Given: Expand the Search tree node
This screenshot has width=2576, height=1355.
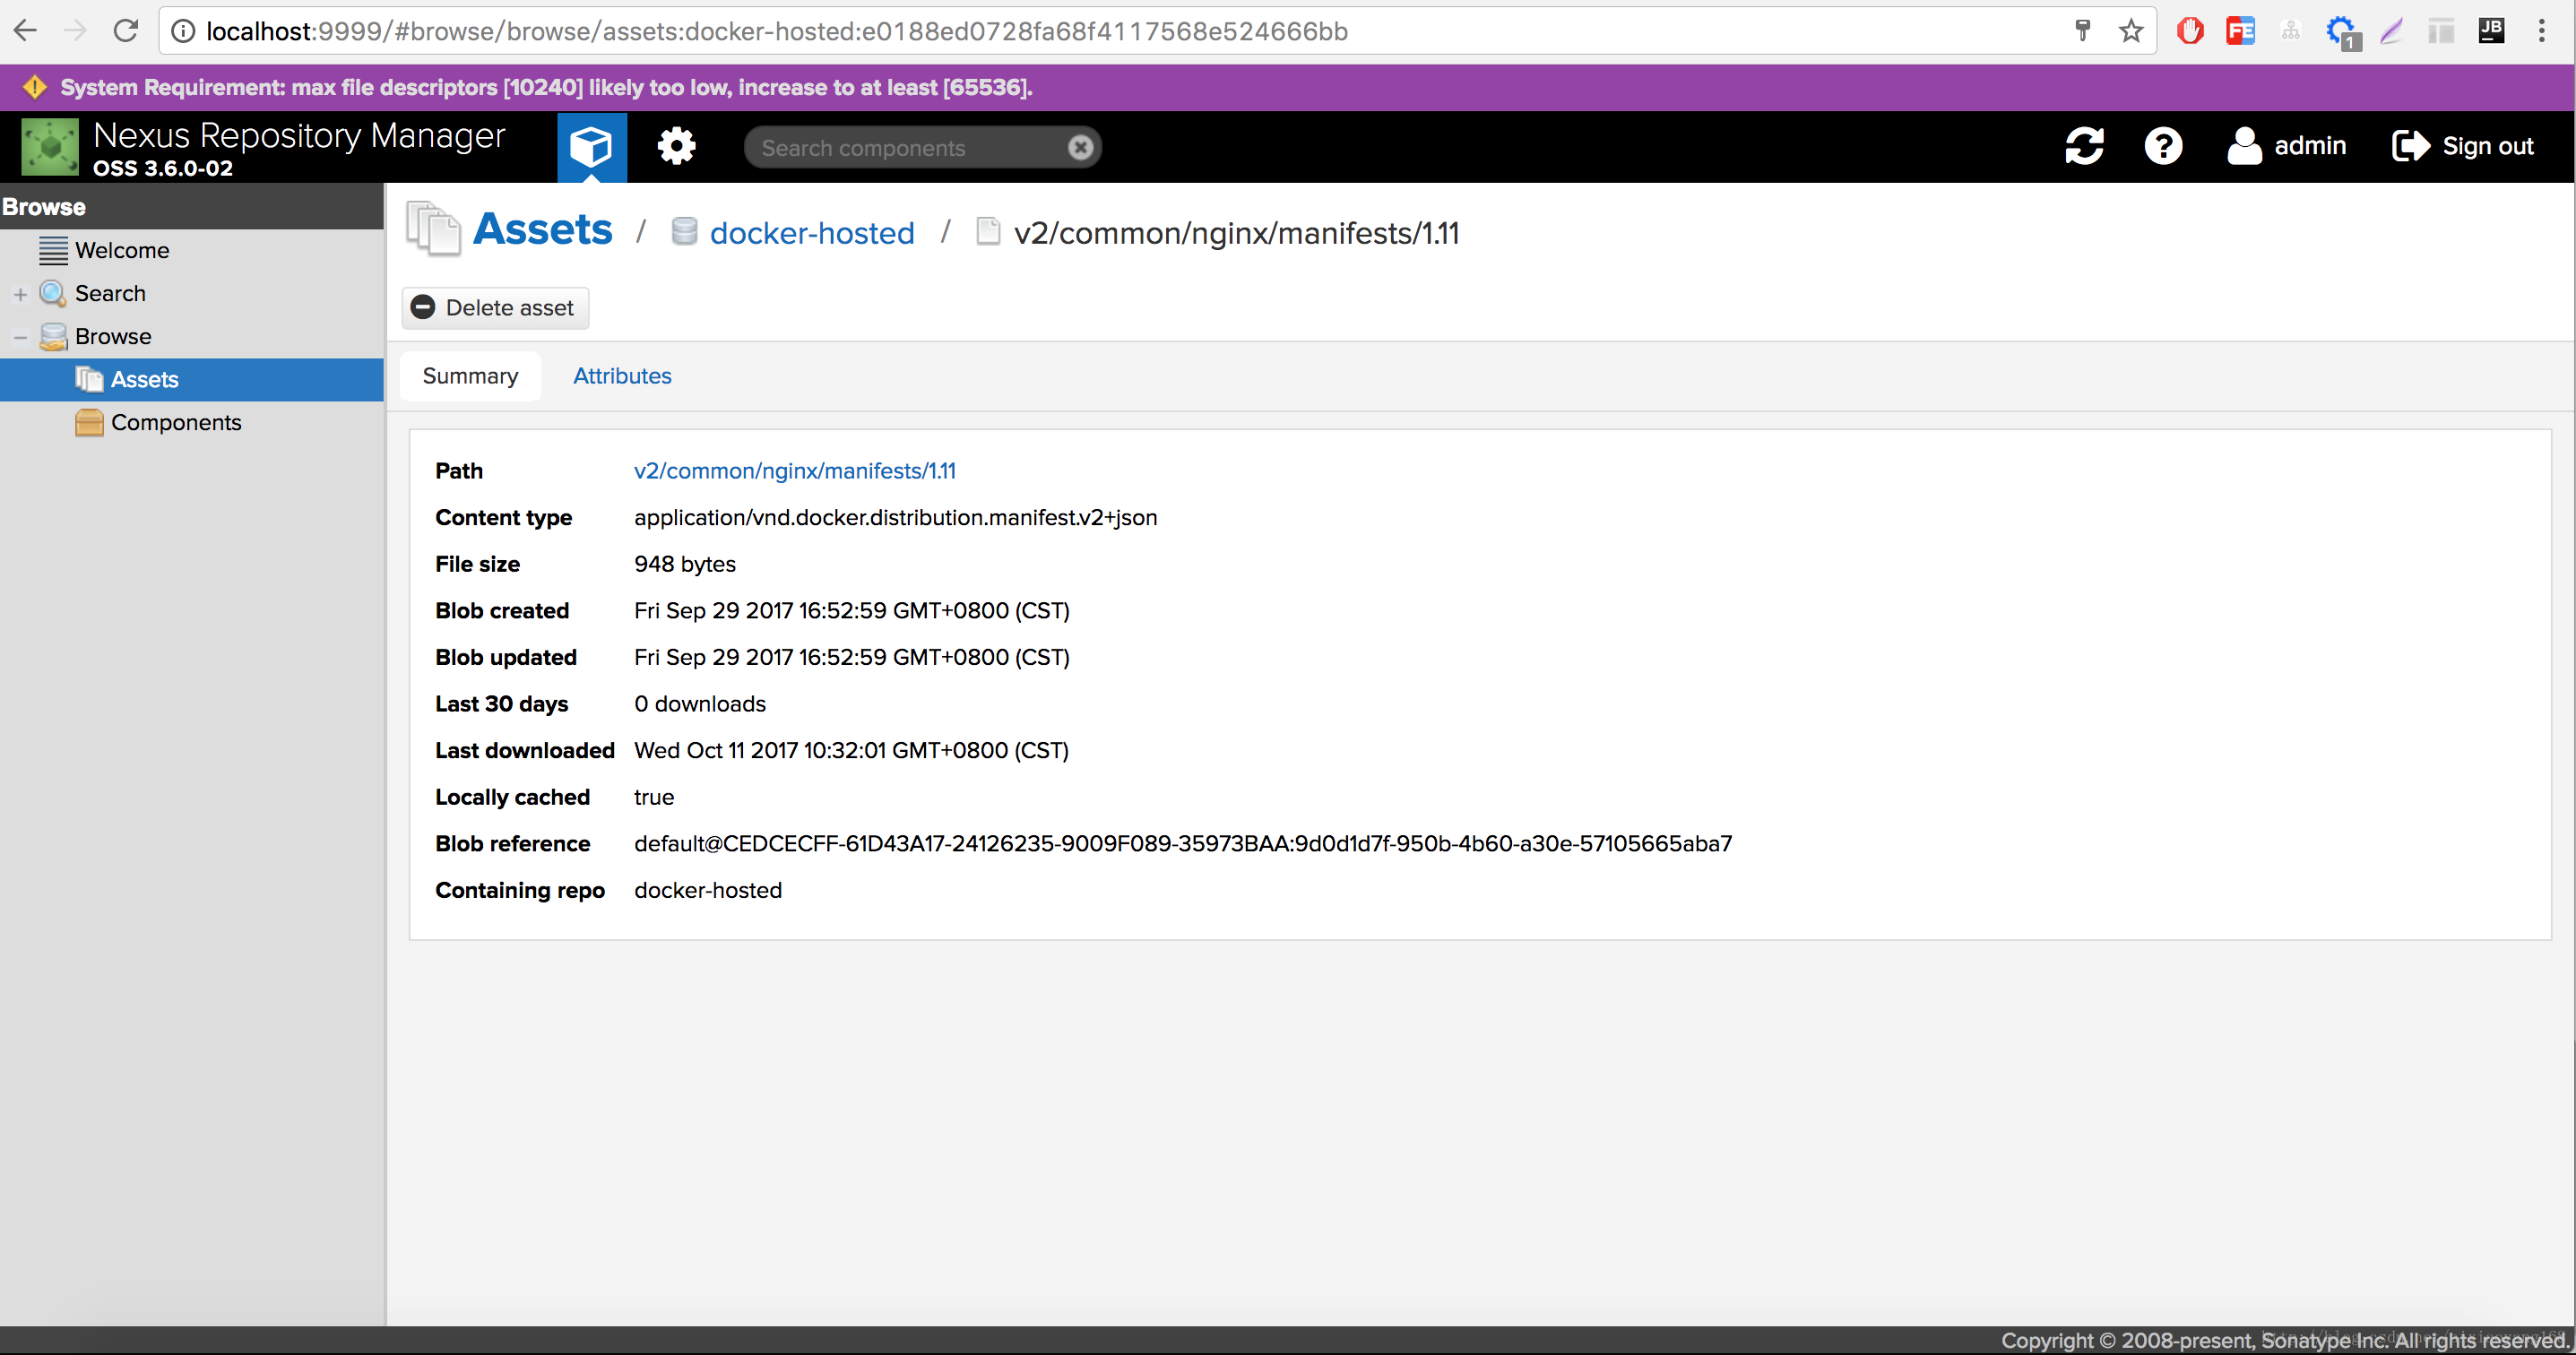Looking at the screenshot, I should coord(20,294).
